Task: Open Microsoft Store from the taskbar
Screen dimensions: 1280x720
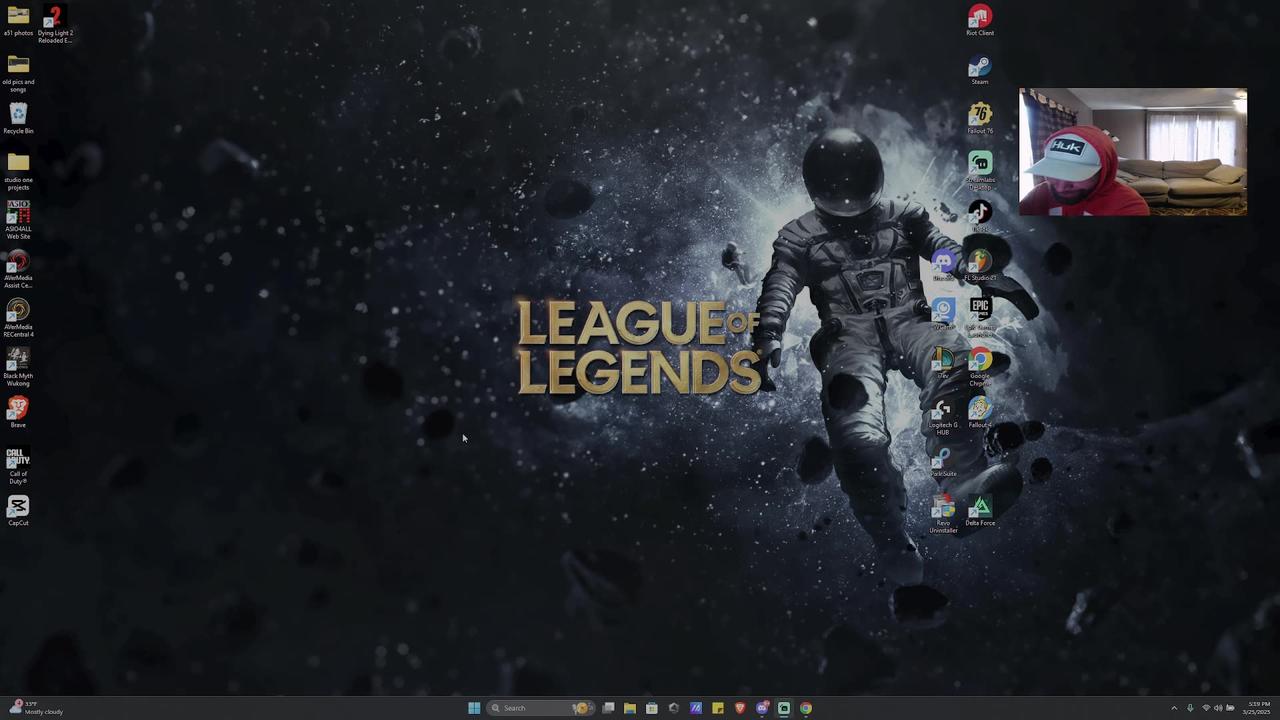Action: click(x=652, y=708)
